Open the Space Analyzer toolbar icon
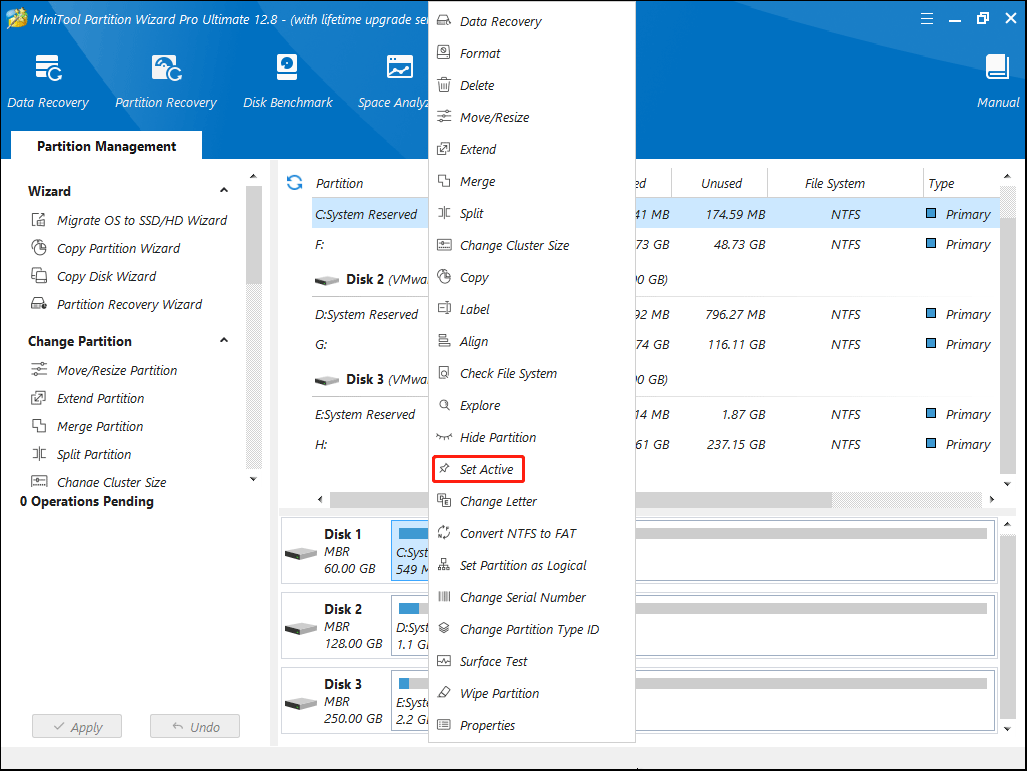The height and width of the screenshot is (771, 1027). tap(400, 67)
